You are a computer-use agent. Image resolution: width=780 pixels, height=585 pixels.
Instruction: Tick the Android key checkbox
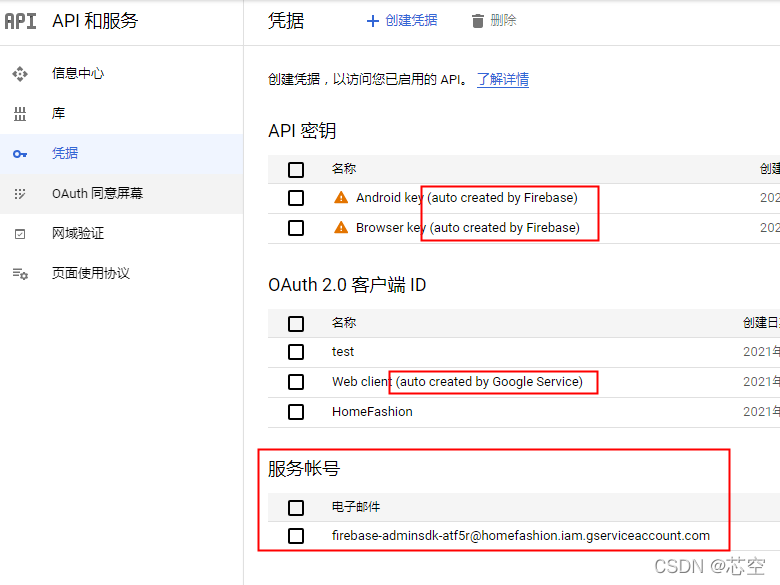click(x=296, y=198)
